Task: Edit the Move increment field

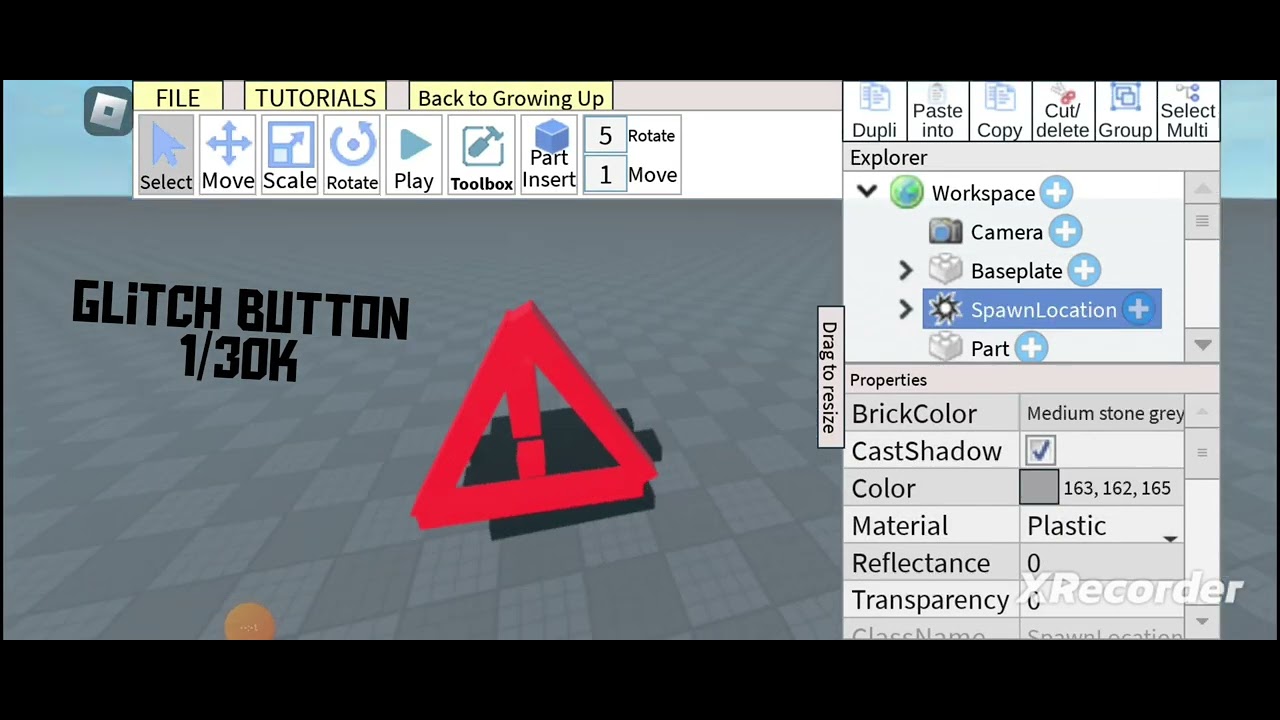Action: (605, 175)
